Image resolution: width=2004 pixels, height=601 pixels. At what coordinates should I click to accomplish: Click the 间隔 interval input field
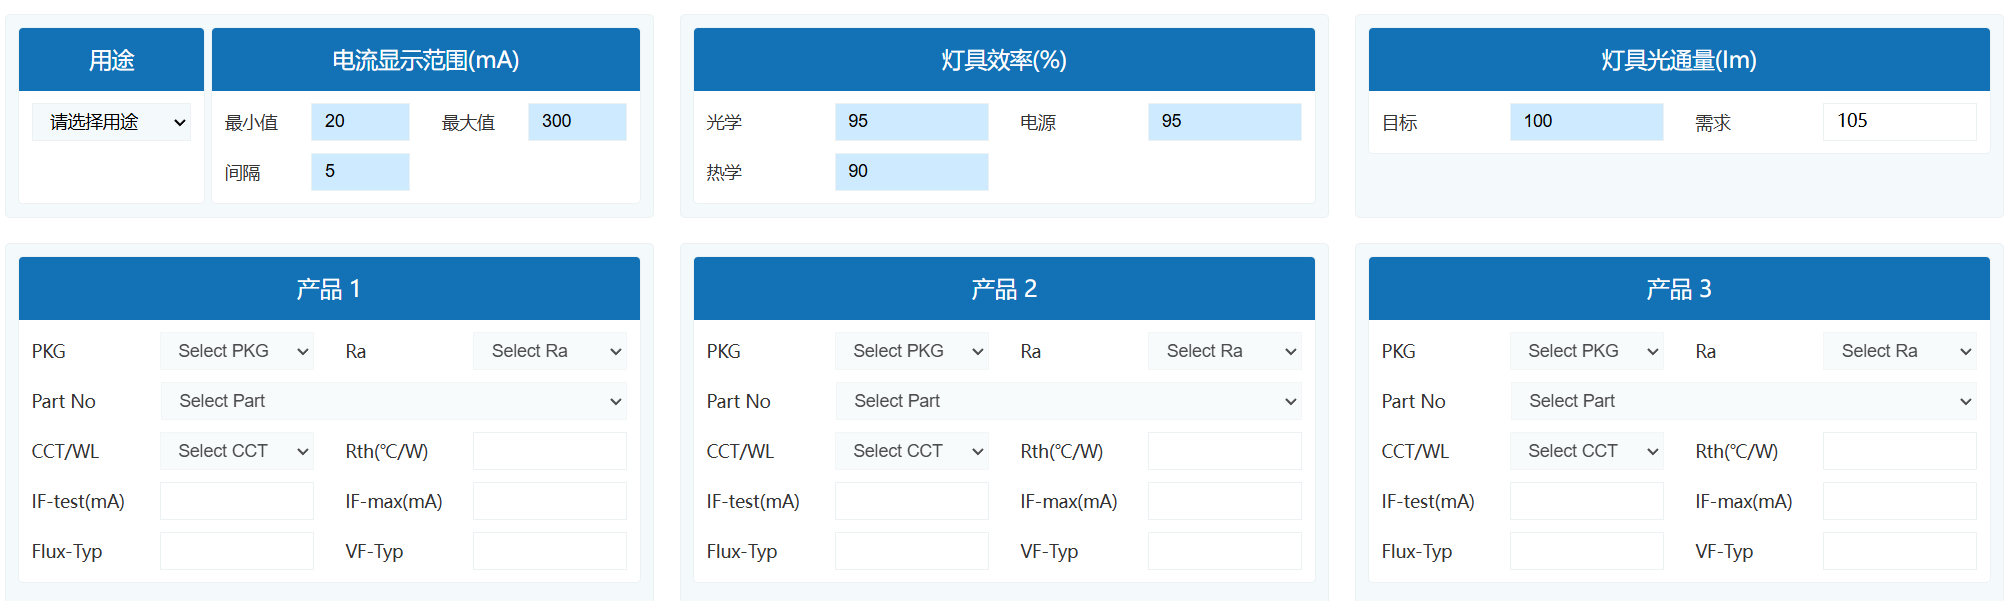360,172
